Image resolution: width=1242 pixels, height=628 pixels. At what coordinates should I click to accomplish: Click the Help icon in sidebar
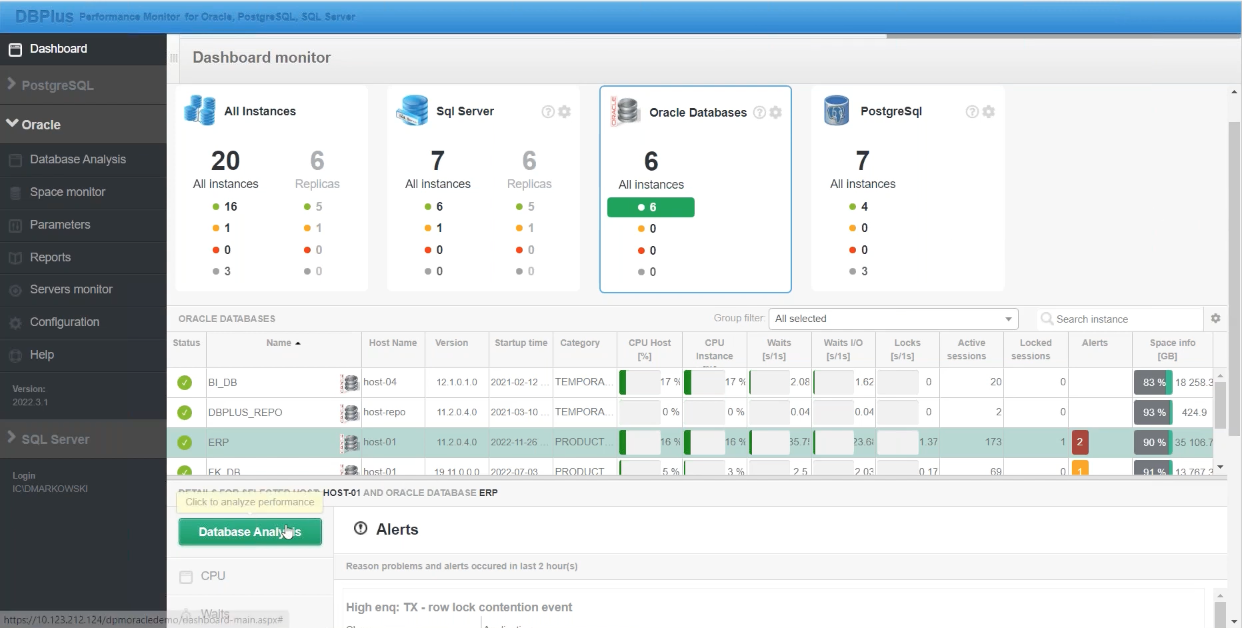pyautogui.click(x=15, y=355)
